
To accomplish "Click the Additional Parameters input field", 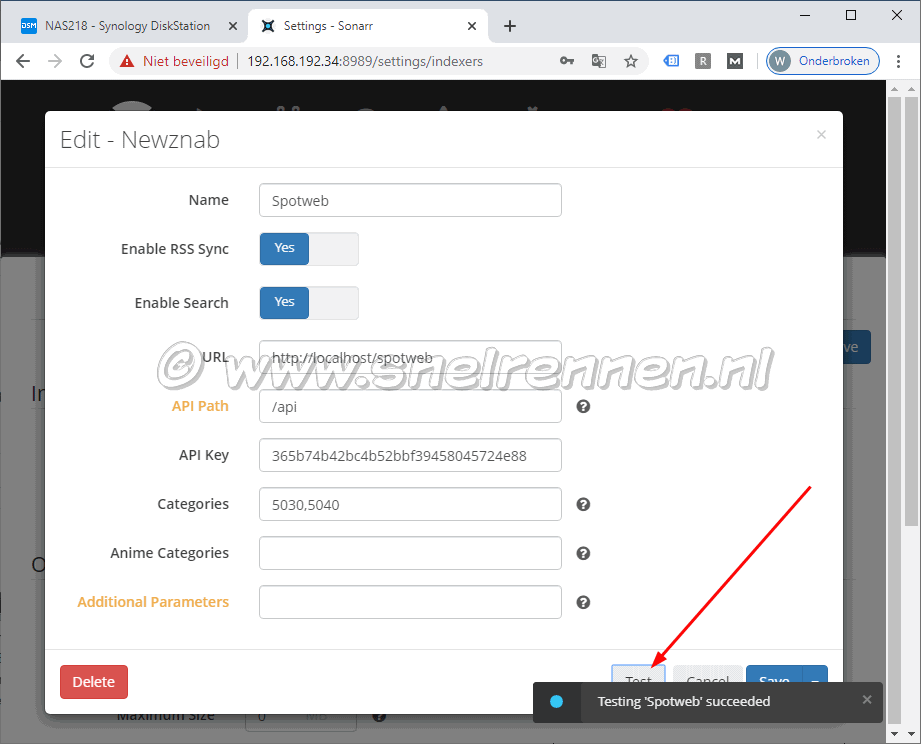I will tap(410, 602).
